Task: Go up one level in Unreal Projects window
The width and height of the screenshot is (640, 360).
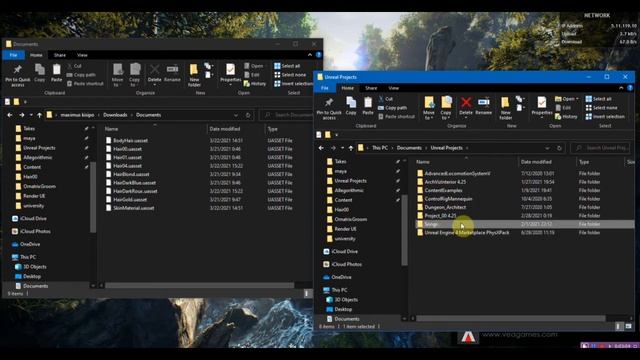Action: click(351, 148)
